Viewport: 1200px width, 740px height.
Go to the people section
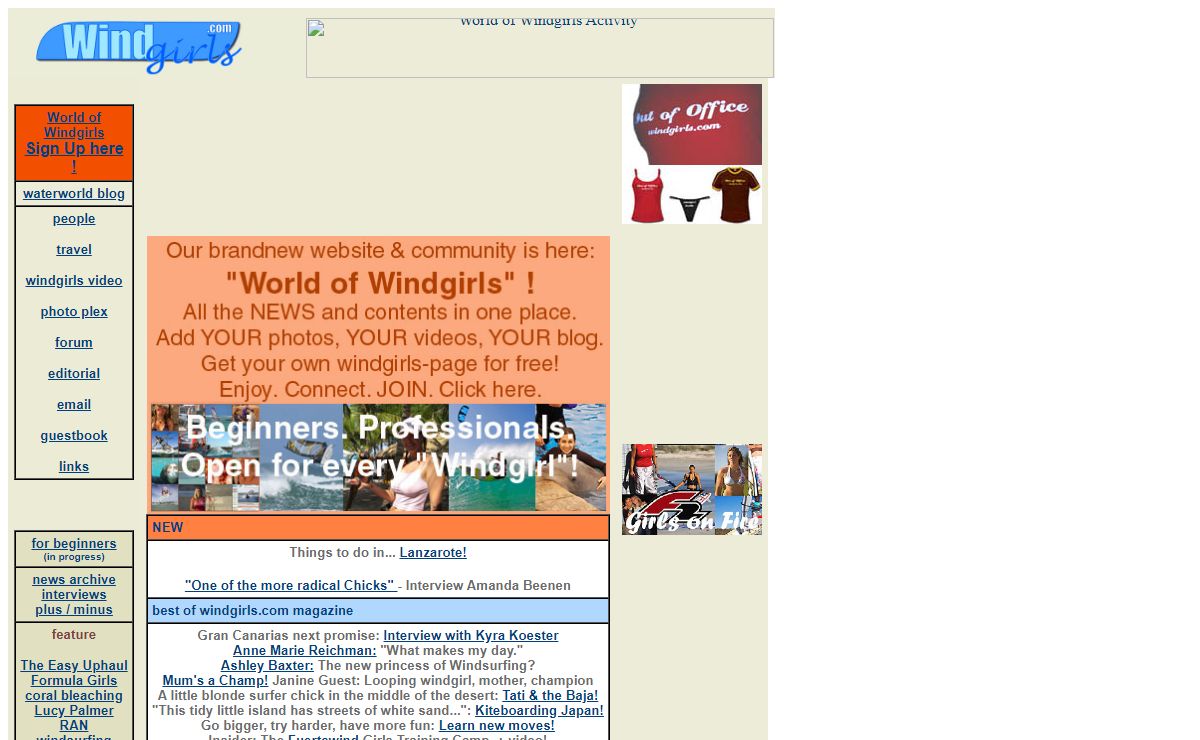74,219
